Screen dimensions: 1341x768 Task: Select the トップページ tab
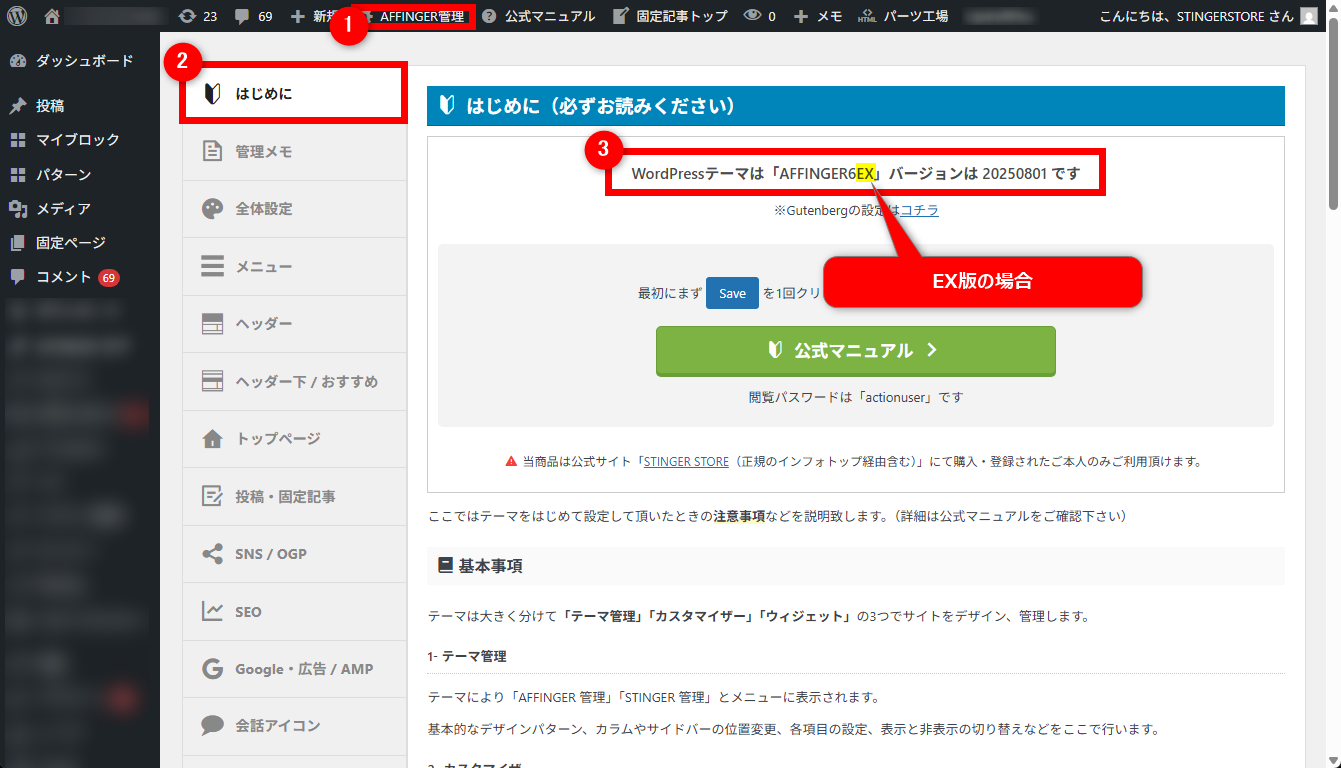294,439
